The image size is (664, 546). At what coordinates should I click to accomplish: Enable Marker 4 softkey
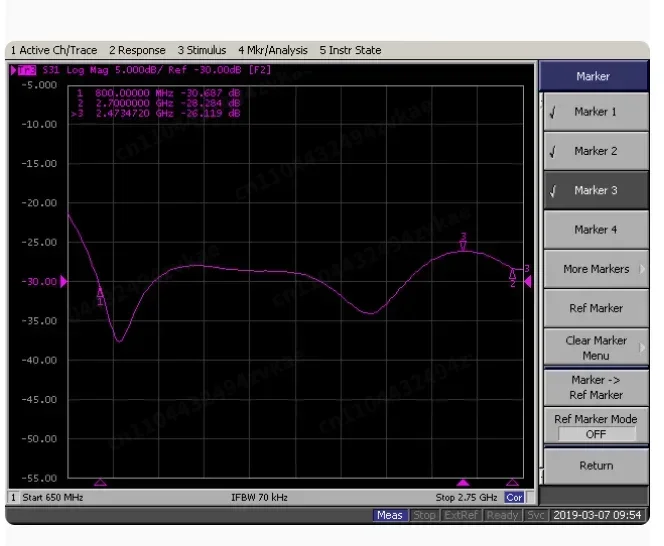click(596, 230)
